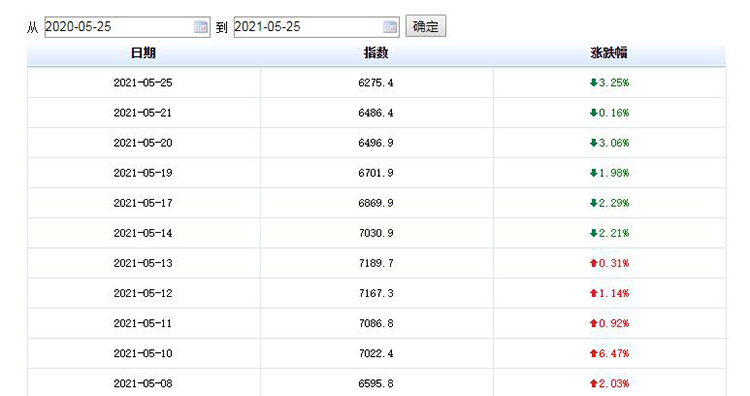Click the red up arrow beside 0.31%

tap(594, 263)
